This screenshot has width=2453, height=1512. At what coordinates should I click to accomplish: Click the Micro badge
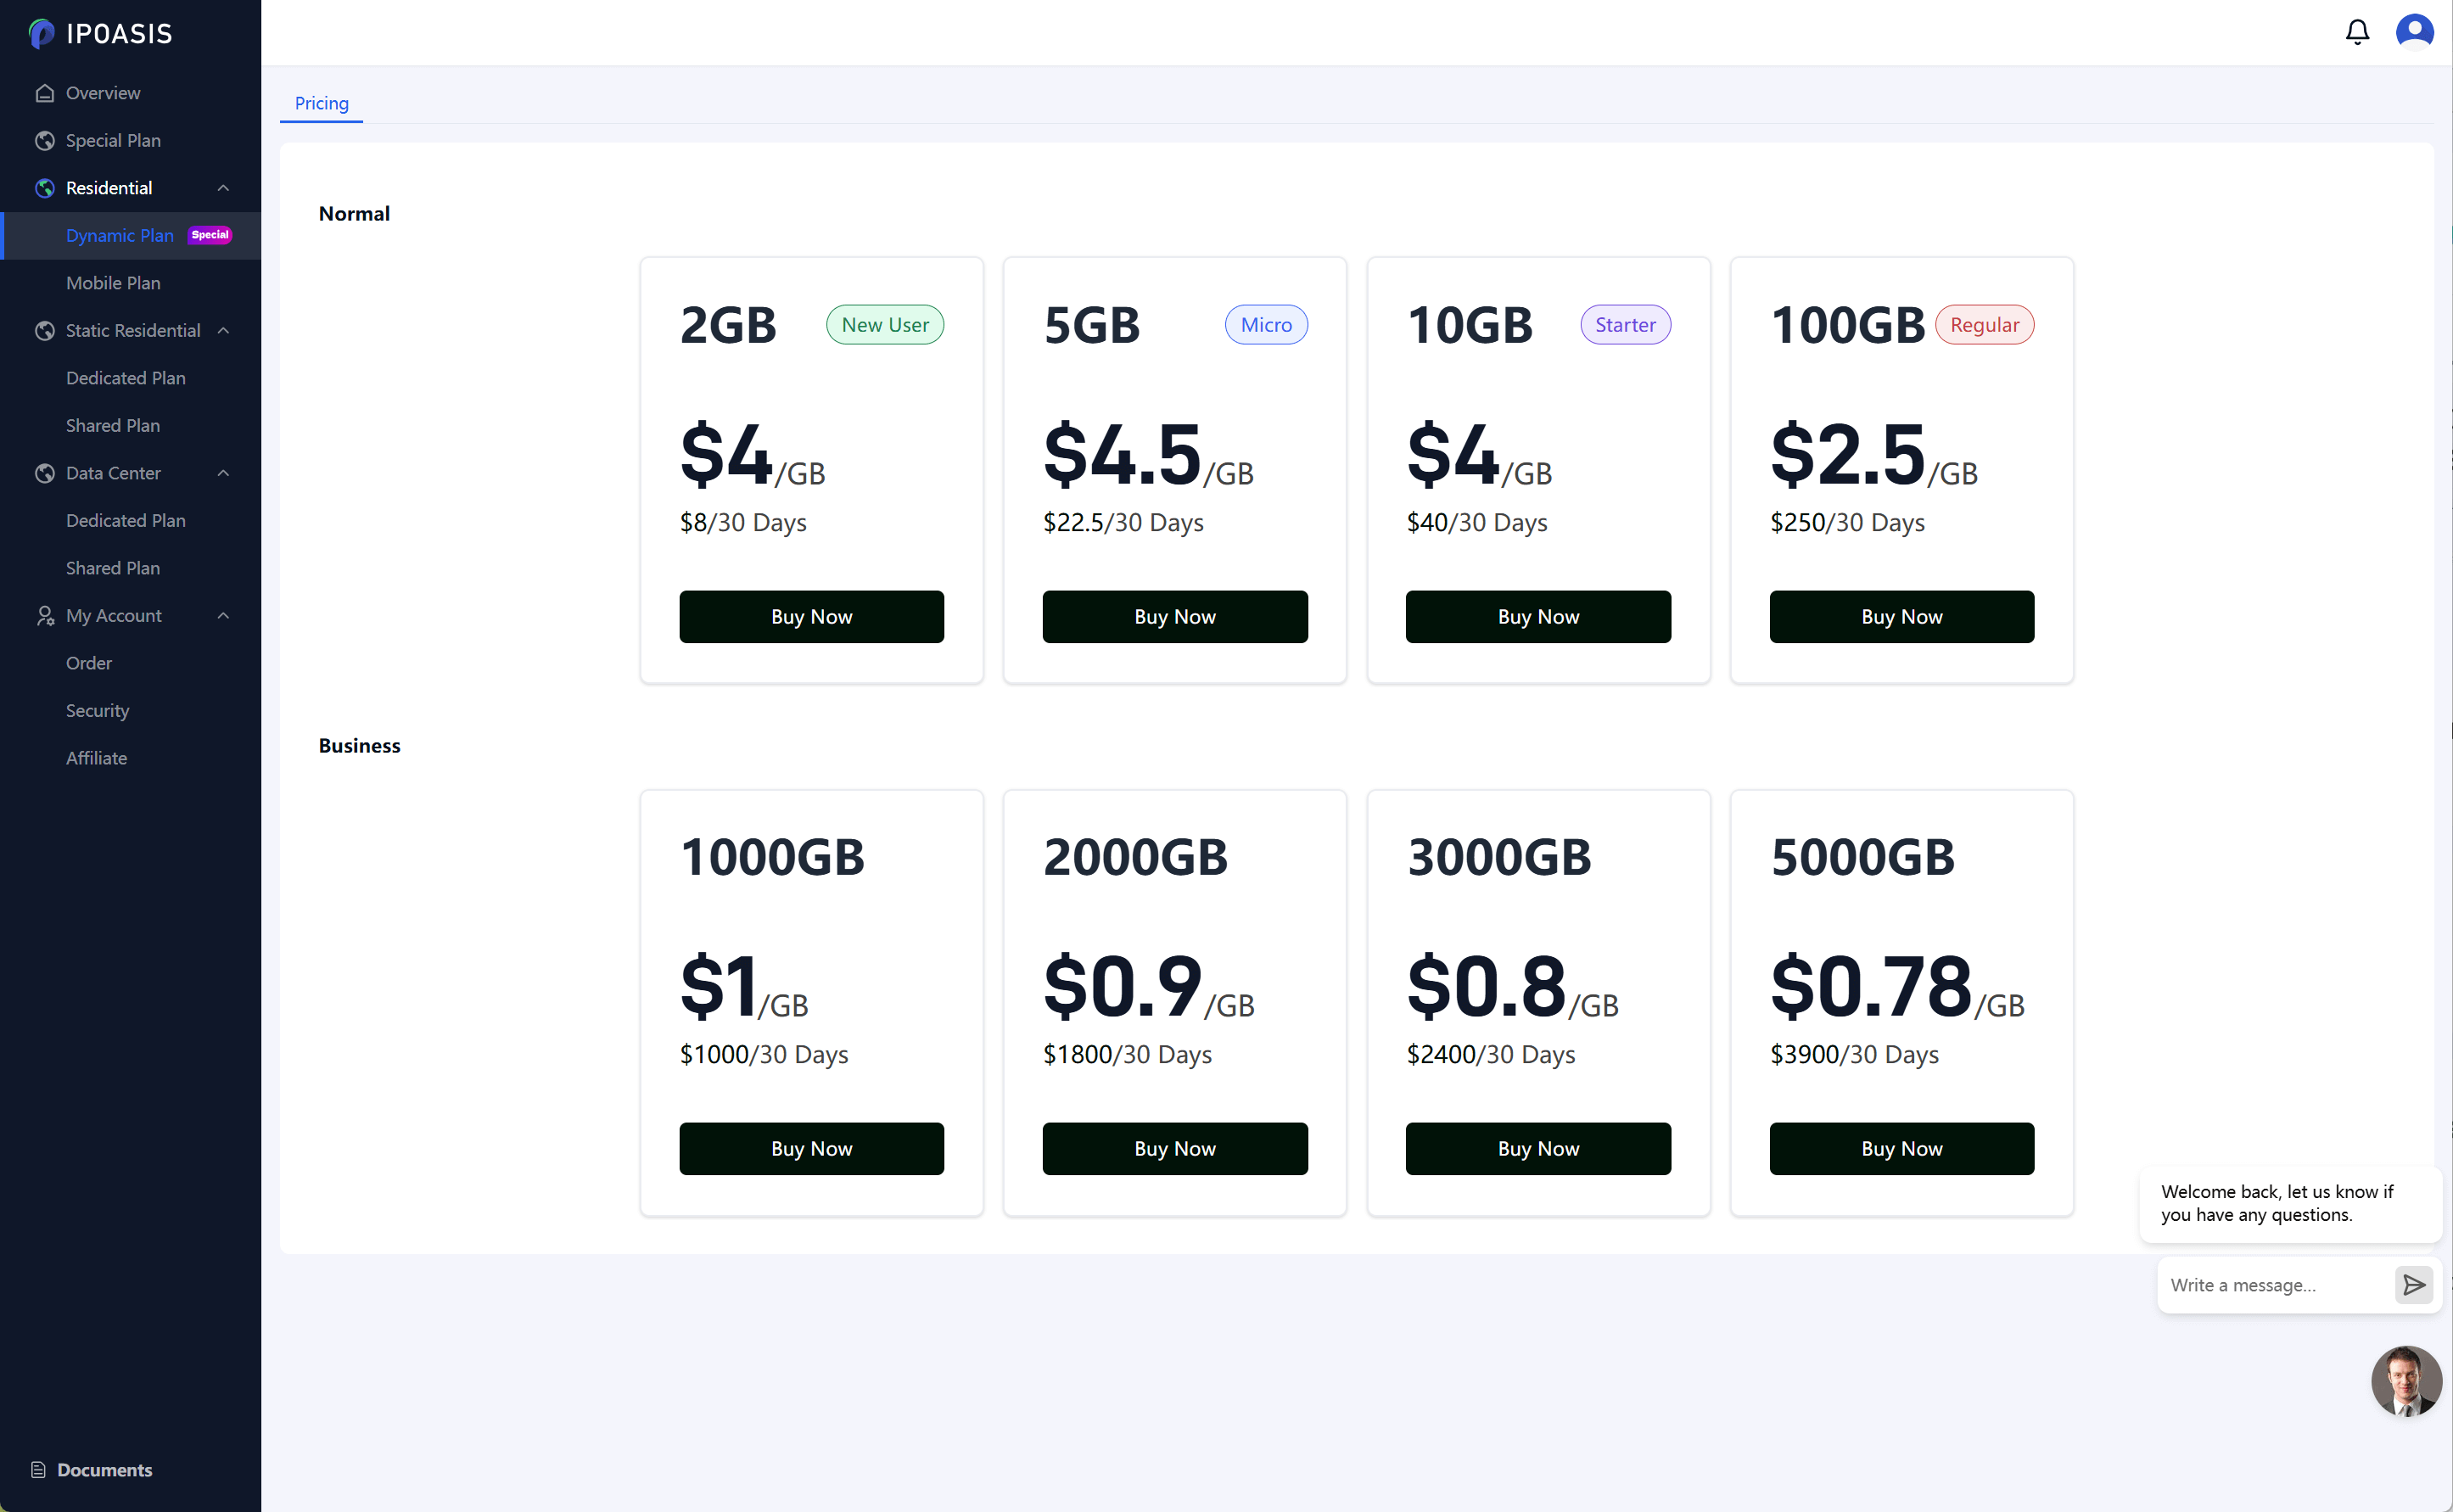click(x=1266, y=325)
